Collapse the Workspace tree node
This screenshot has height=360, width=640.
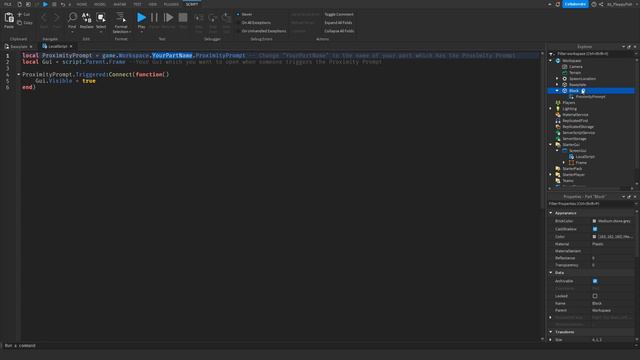[551, 60]
